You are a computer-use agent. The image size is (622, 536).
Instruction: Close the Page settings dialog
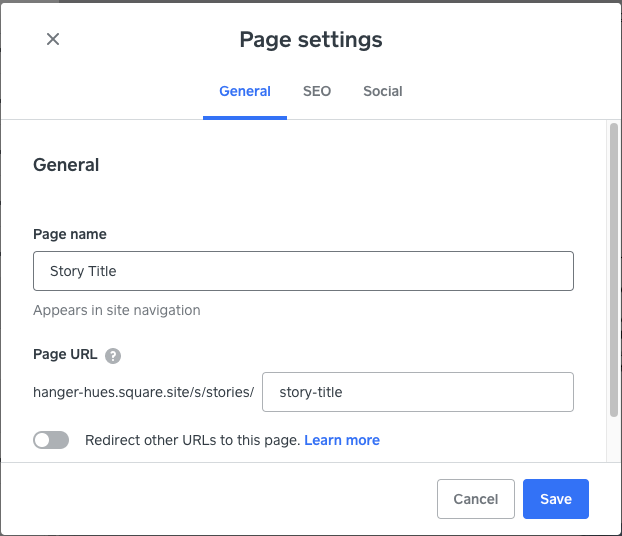pyautogui.click(x=53, y=39)
